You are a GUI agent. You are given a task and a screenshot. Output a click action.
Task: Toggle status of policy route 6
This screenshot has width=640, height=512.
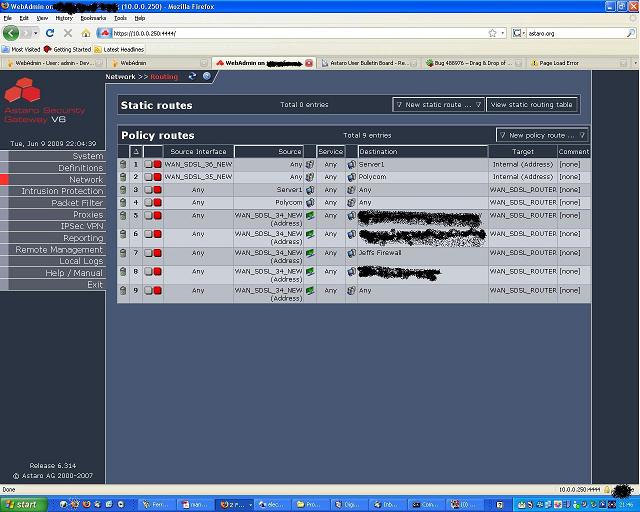153,234
